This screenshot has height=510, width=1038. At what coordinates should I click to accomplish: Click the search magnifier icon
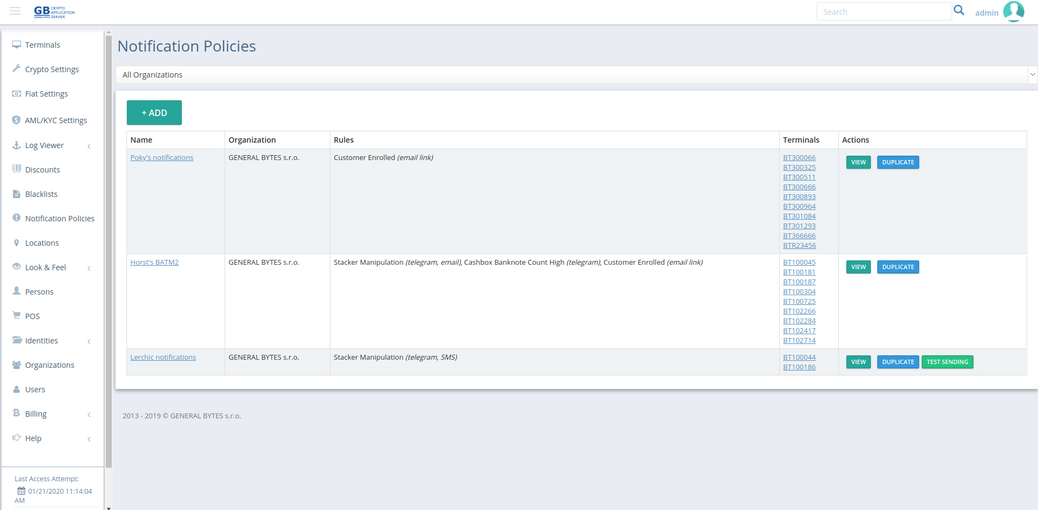click(x=959, y=11)
